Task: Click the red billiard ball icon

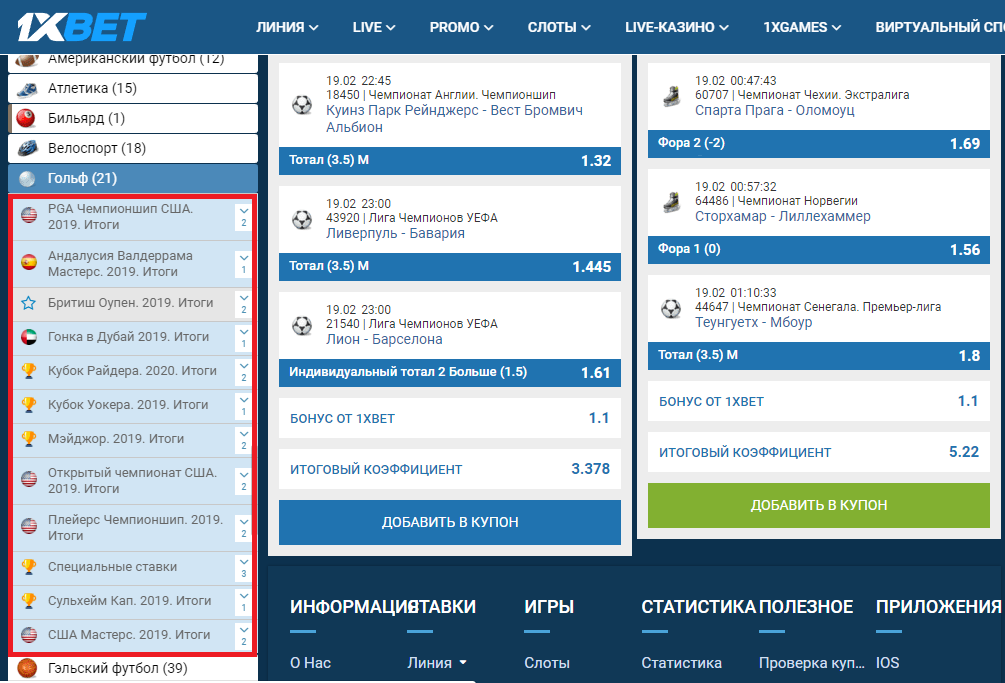Action: point(26,119)
